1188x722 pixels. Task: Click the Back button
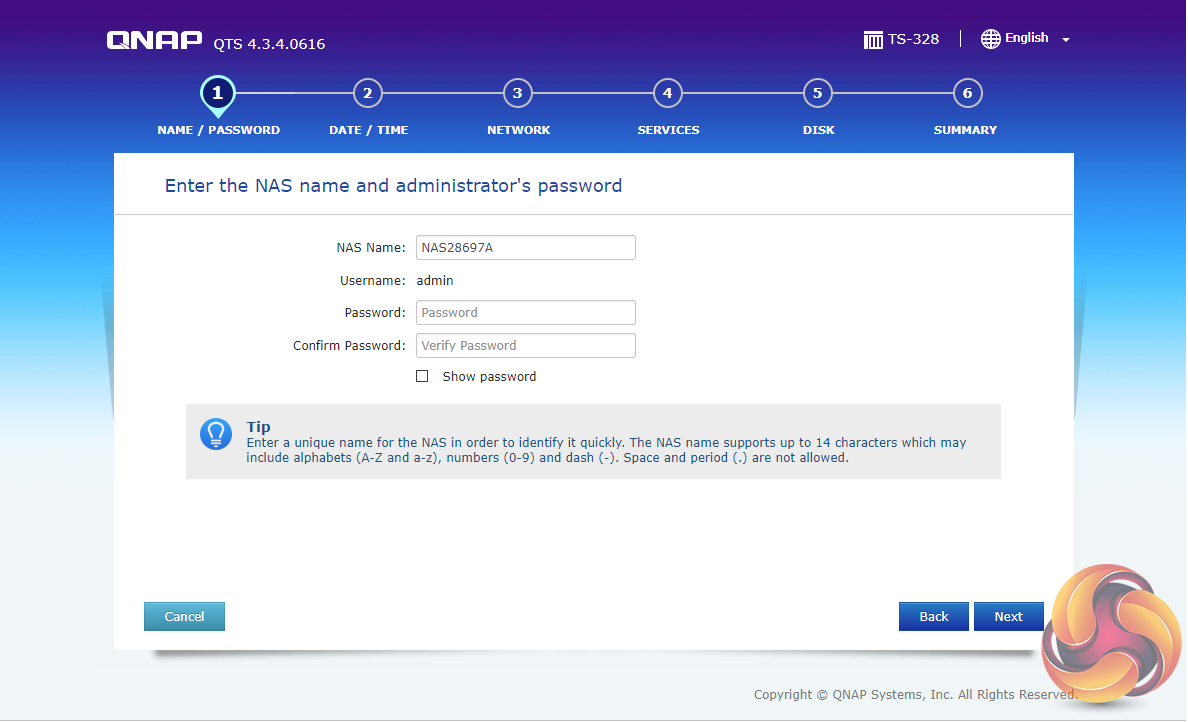933,617
